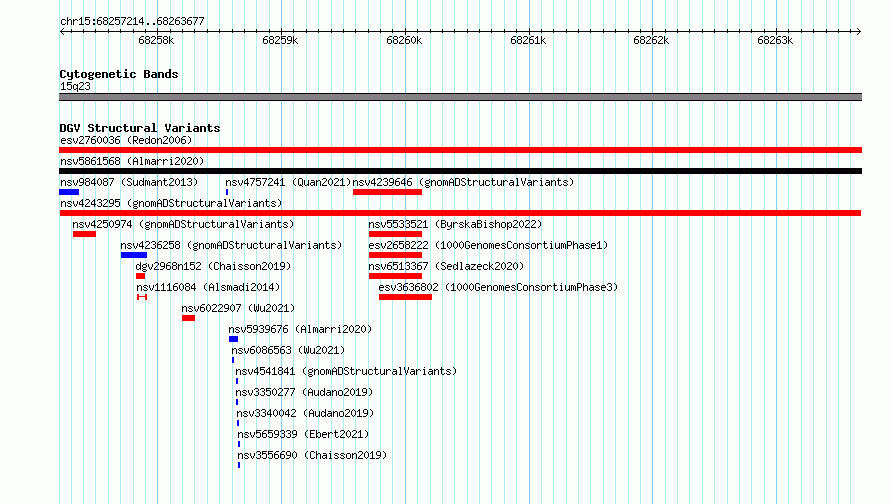Click the esv2760036 (Redon2006) variant label

pyautogui.click(x=126, y=140)
